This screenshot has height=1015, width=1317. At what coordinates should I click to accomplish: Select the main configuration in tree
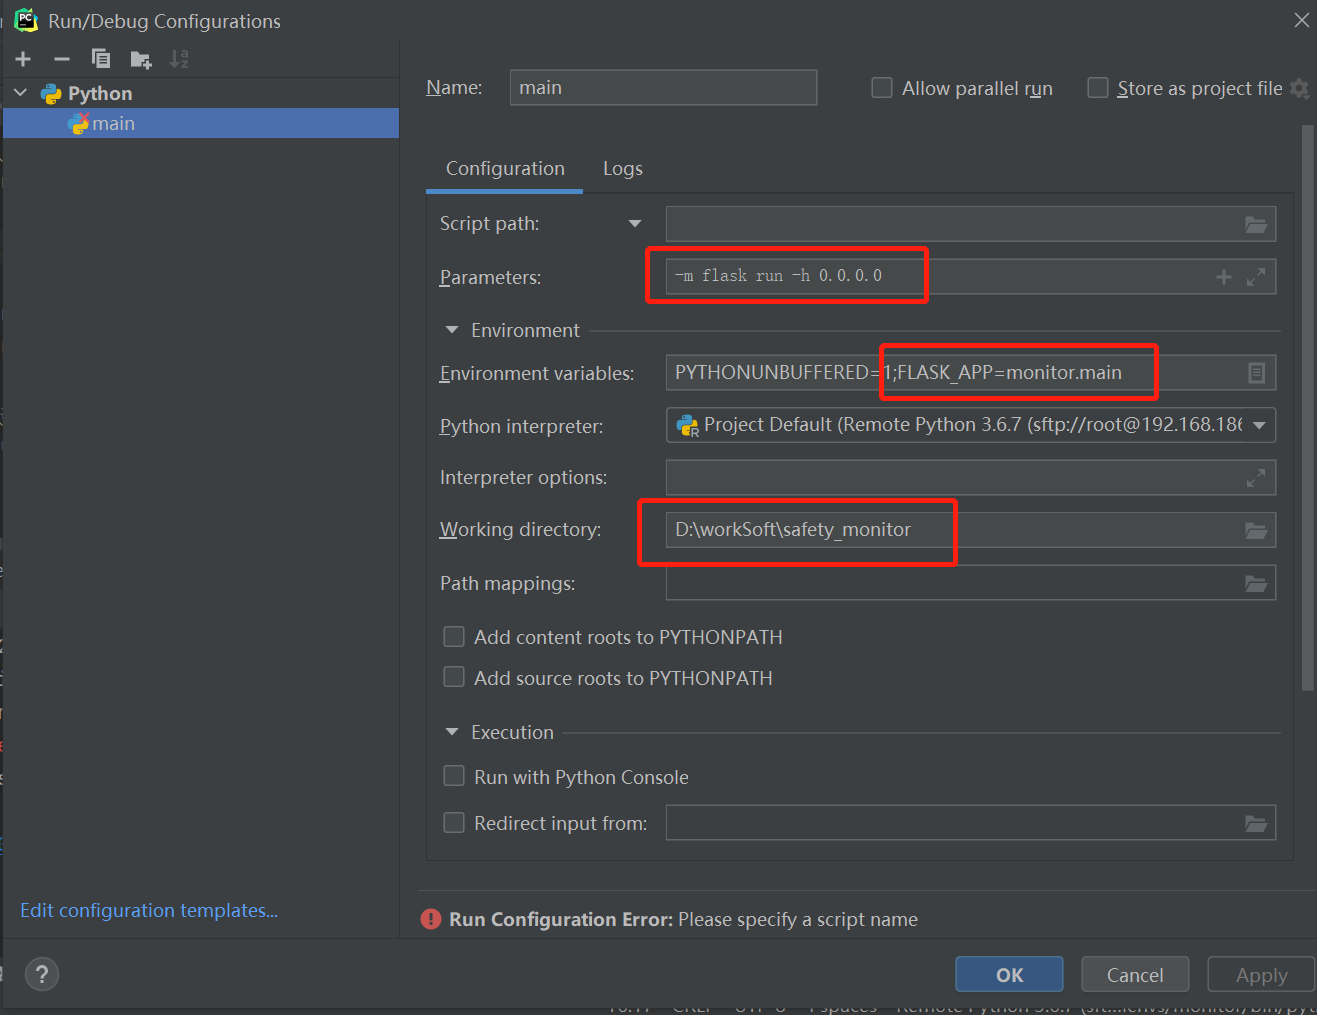(201, 123)
